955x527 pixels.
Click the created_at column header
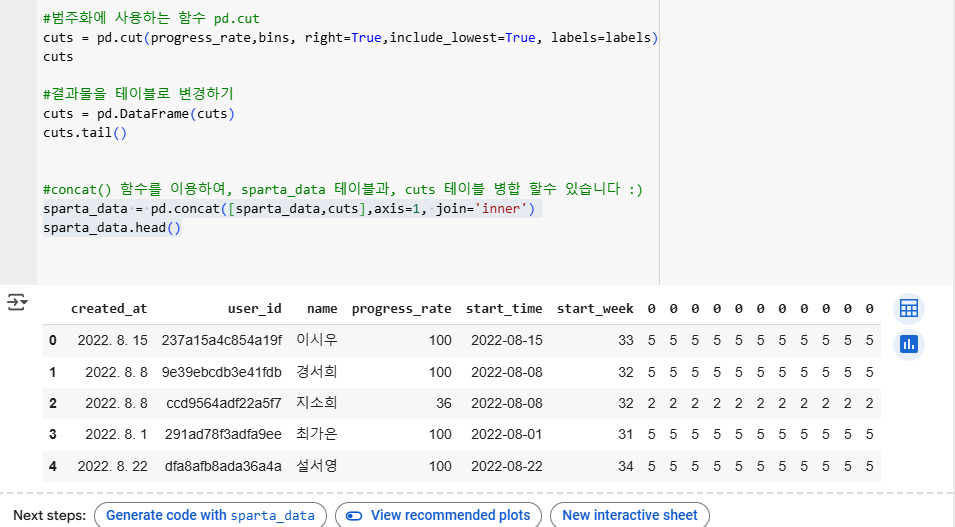click(x=109, y=309)
